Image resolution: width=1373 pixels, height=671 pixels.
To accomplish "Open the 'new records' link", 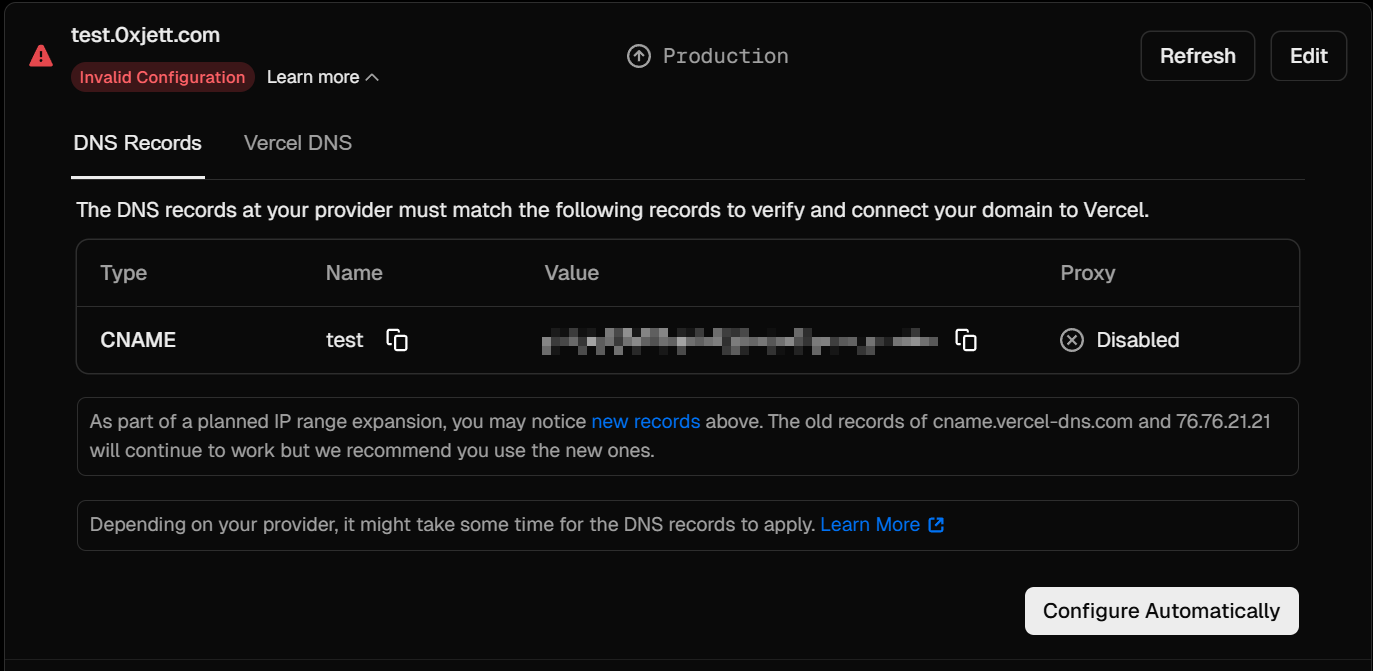I will 645,421.
